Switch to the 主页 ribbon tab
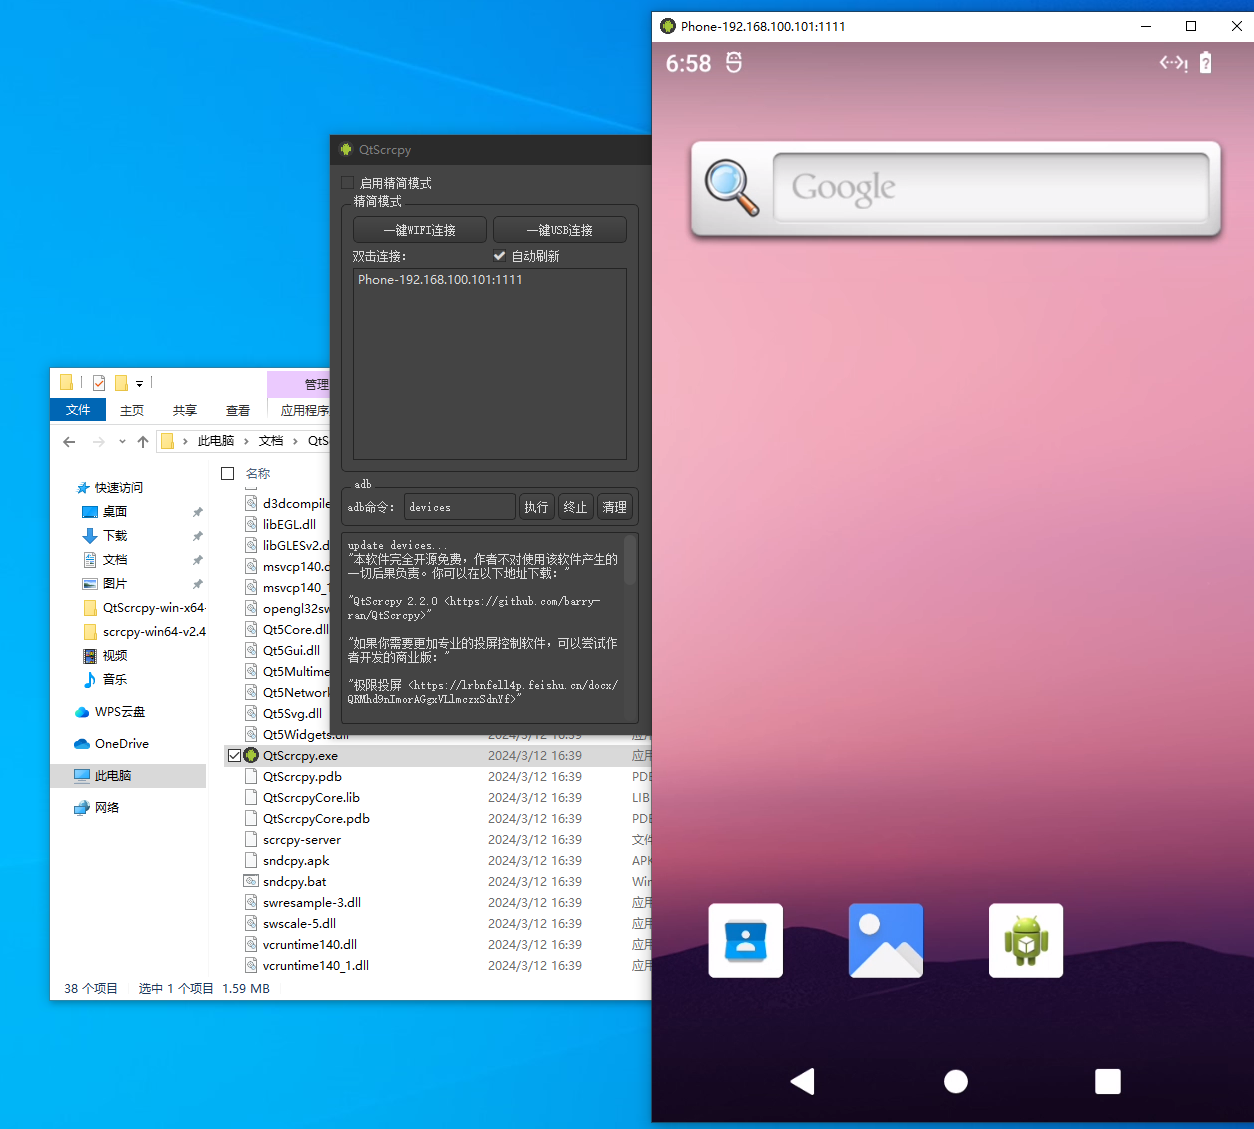Viewport: 1254px width, 1129px height. coord(131,410)
